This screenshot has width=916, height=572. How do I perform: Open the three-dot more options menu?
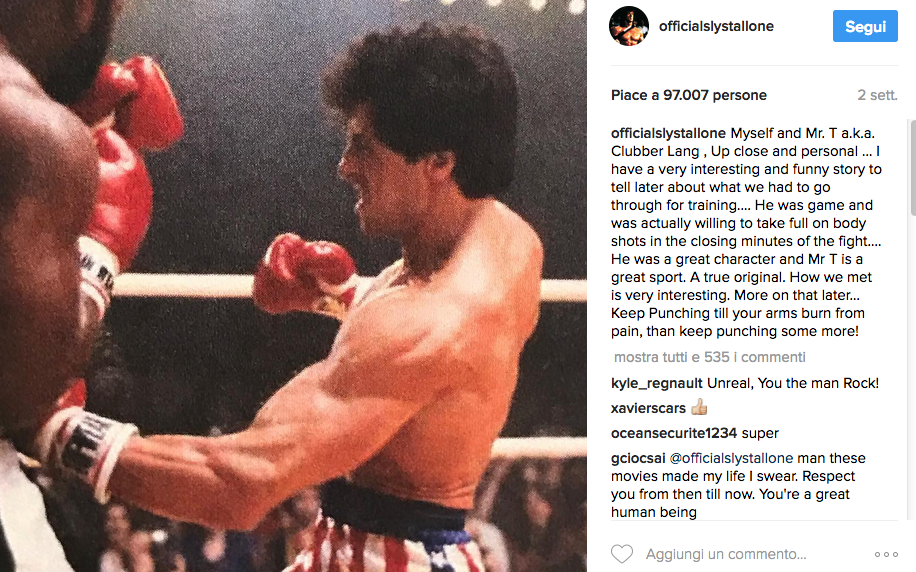click(886, 554)
